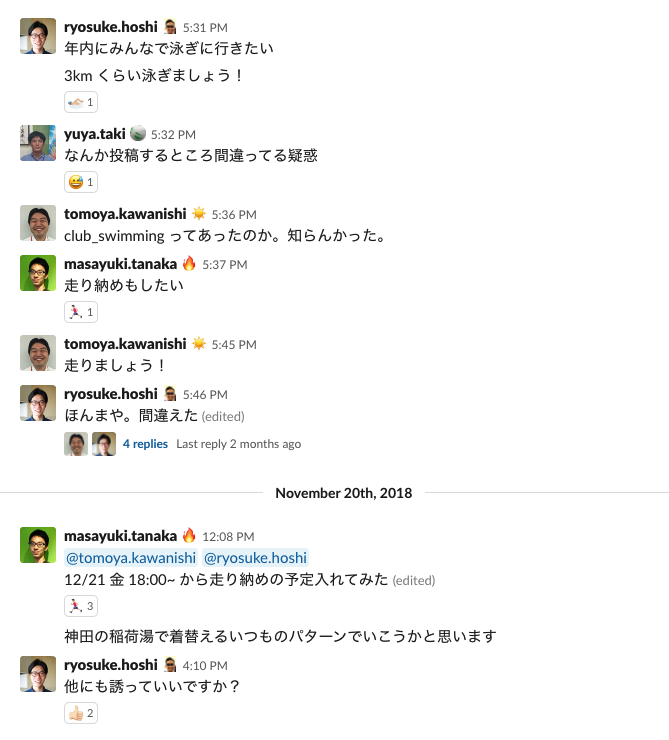Click masayuki.tanaka's avatar at 5:37 PM message
Image resolution: width=669 pixels, height=740 pixels.
(38, 273)
